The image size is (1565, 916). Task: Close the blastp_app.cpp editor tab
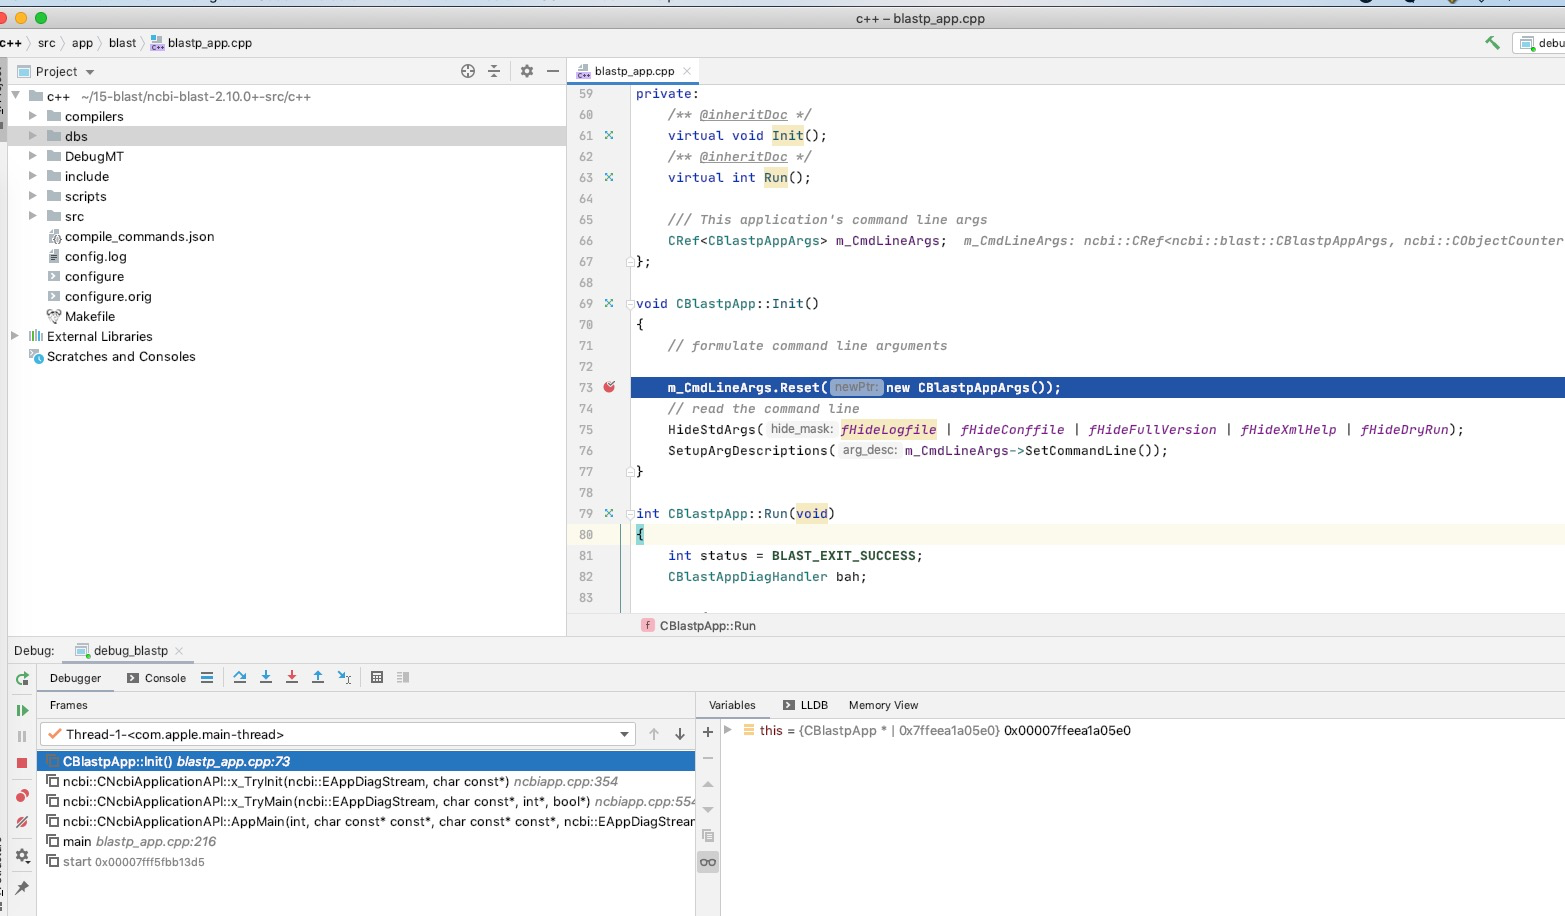coord(687,71)
